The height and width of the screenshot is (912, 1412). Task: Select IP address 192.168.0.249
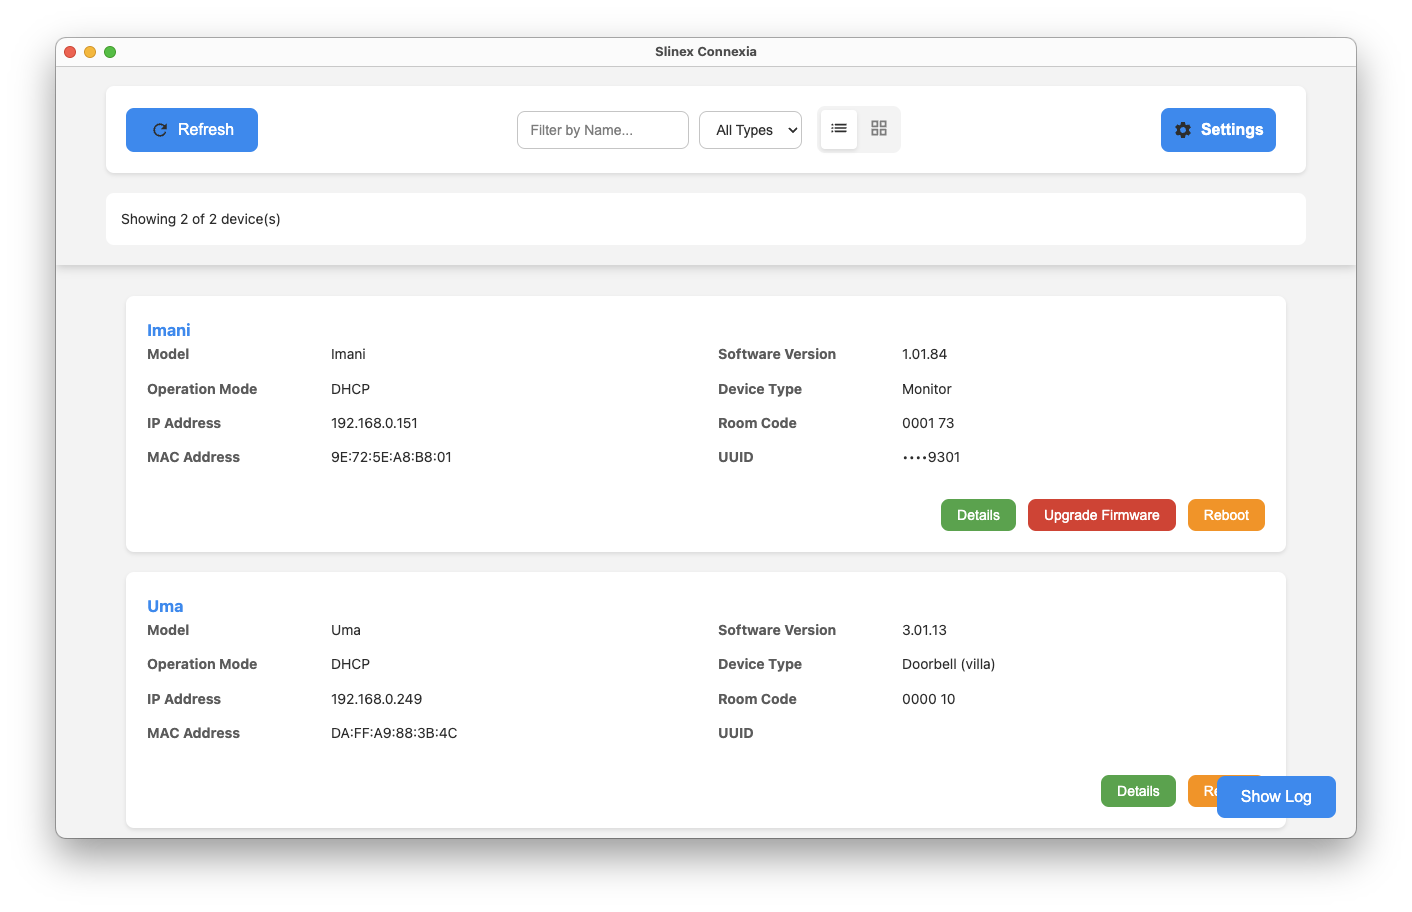tap(376, 699)
